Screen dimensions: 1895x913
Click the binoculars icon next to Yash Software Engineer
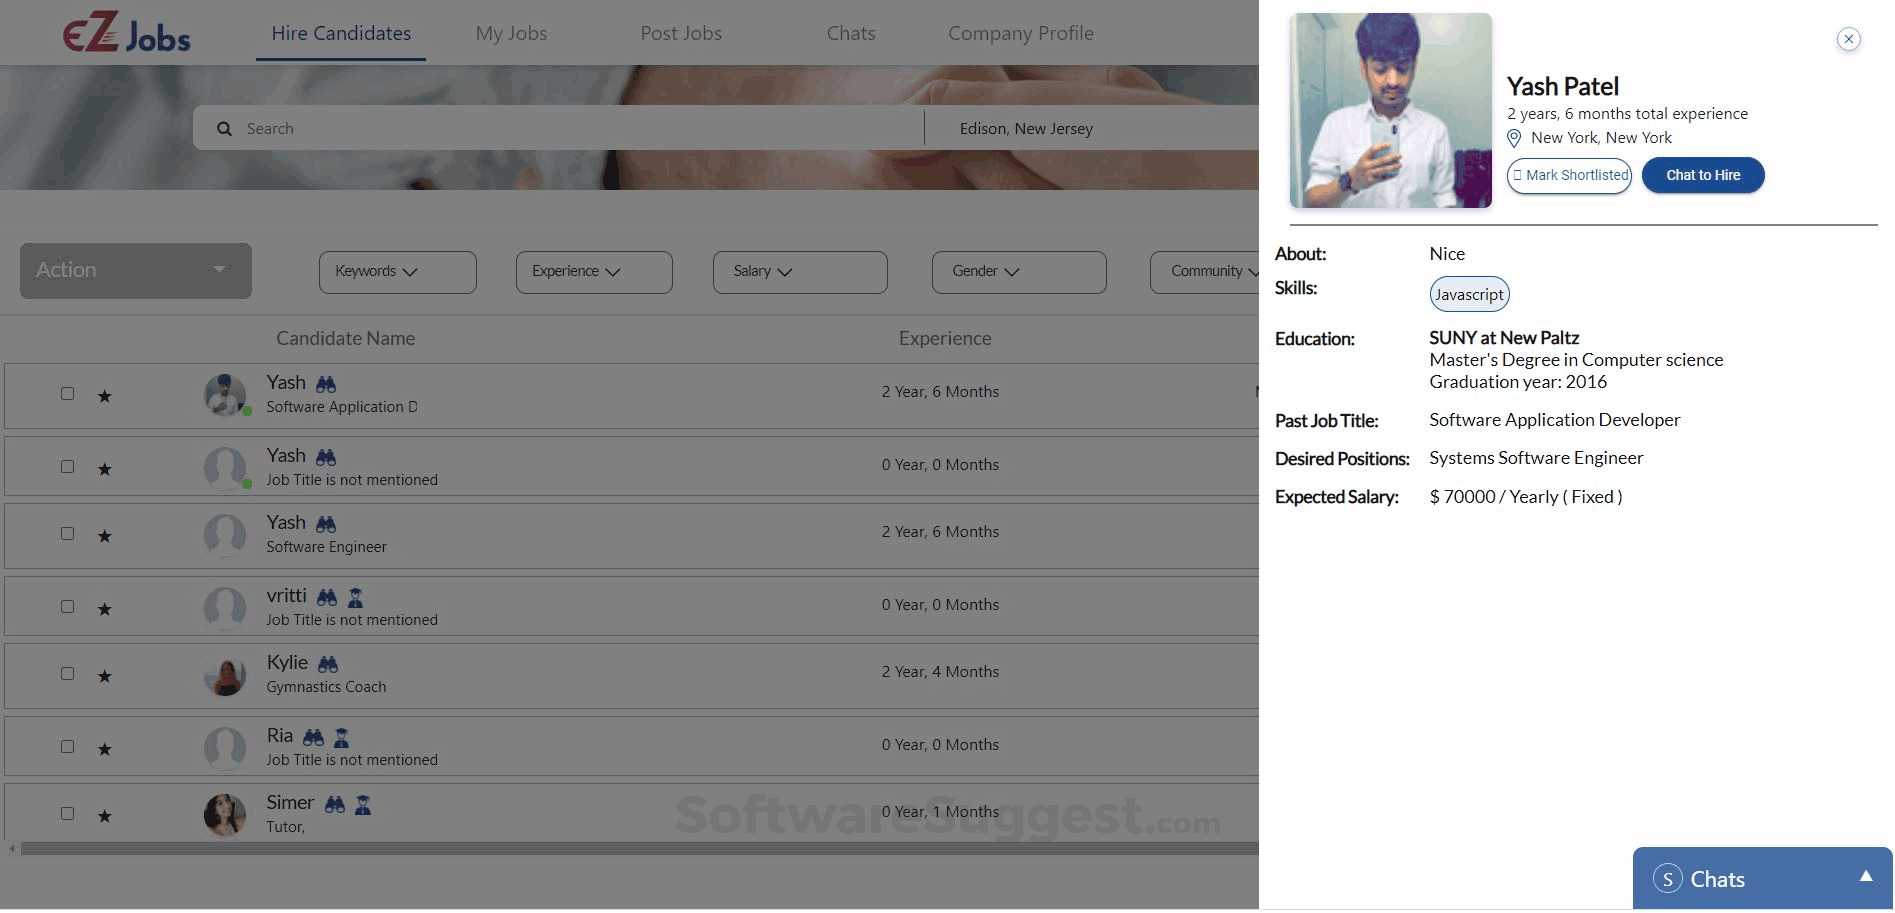(325, 523)
